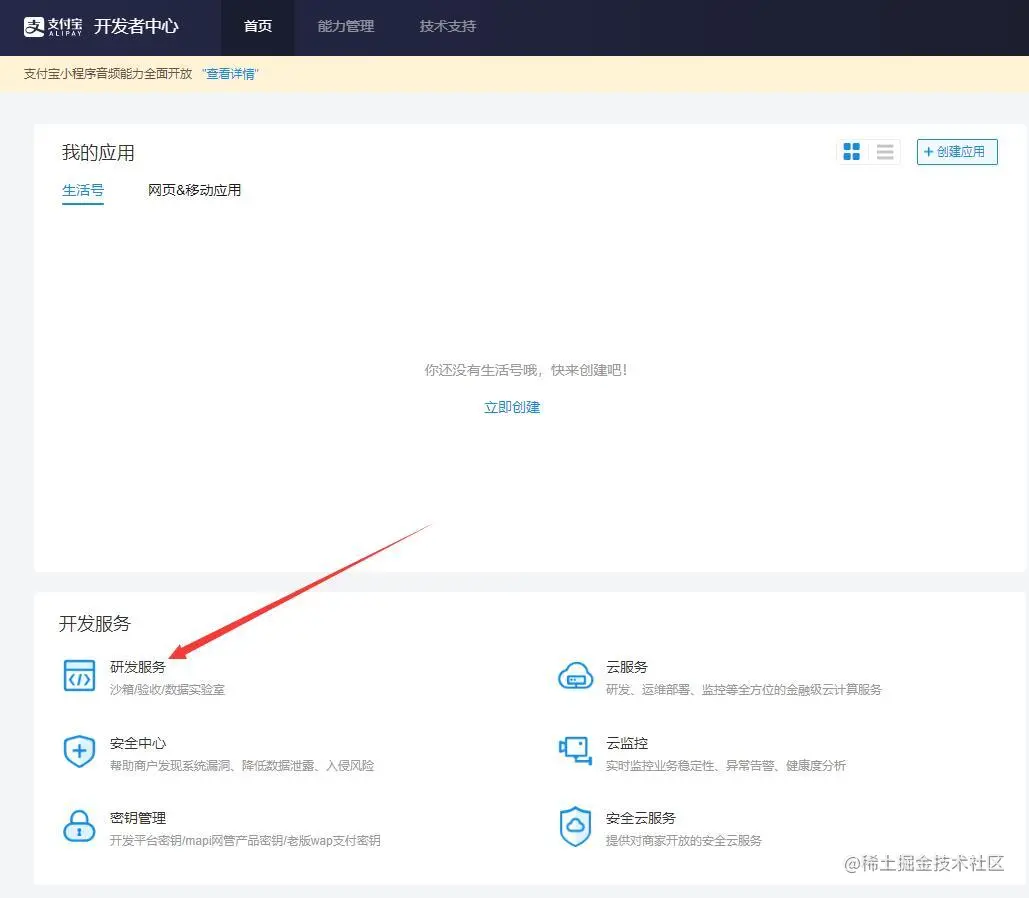Click the 研发服务 code window icon

click(x=79, y=675)
